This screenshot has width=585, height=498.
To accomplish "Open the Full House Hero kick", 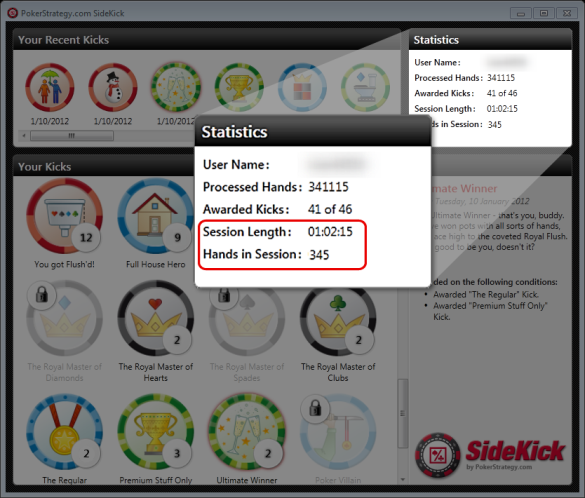I will point(156,216).
